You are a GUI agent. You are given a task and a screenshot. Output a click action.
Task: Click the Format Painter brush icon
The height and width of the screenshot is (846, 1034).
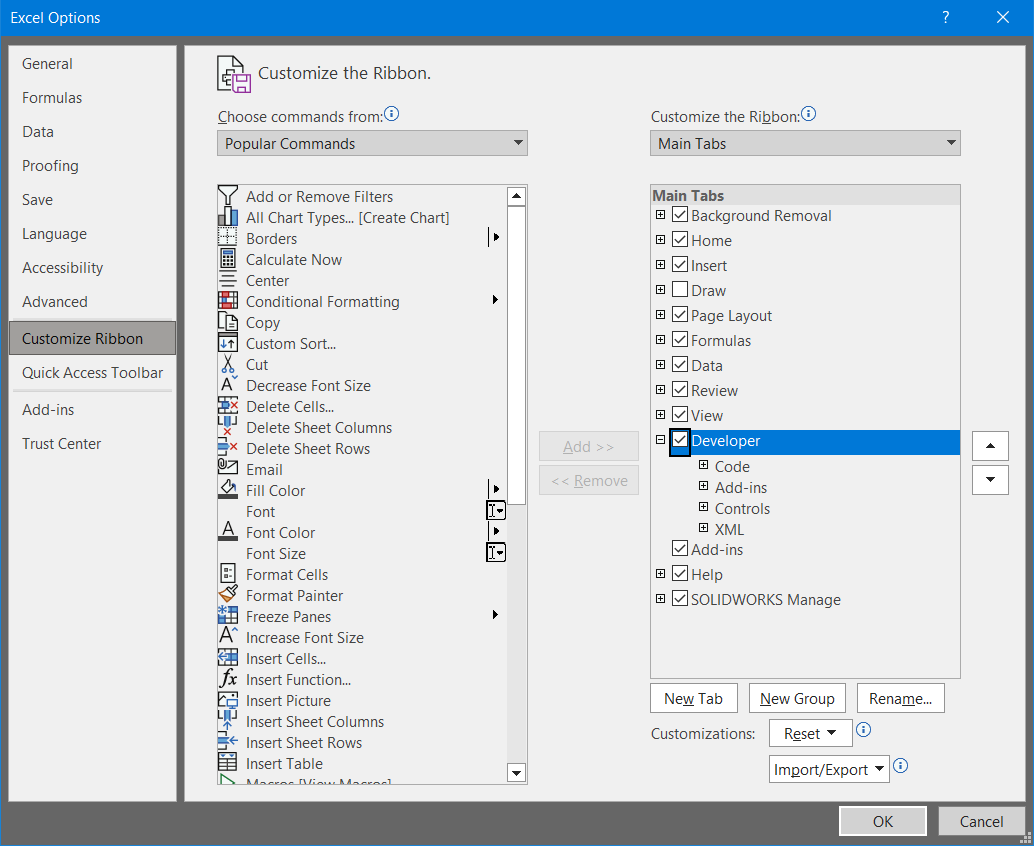click(228, 595)
